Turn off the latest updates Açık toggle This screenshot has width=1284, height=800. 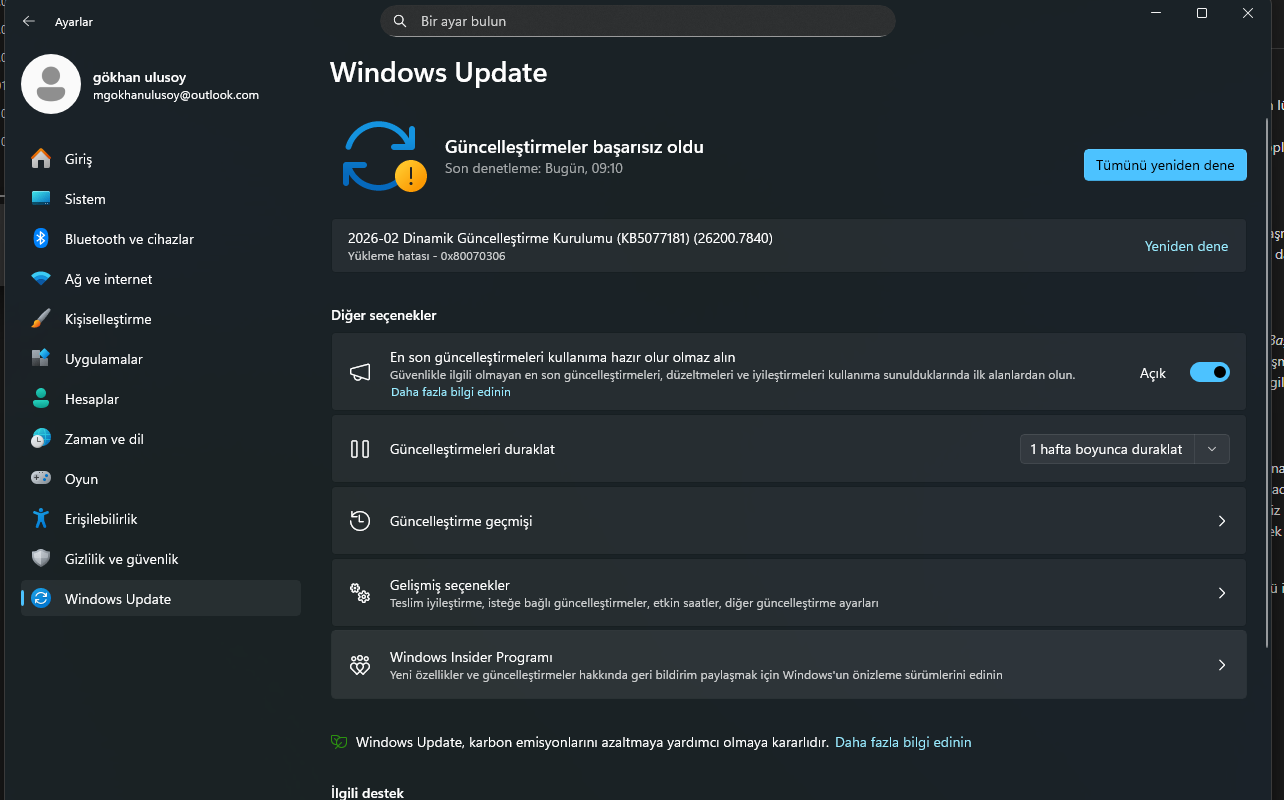pyautogui.click(x=1210, y=372)
